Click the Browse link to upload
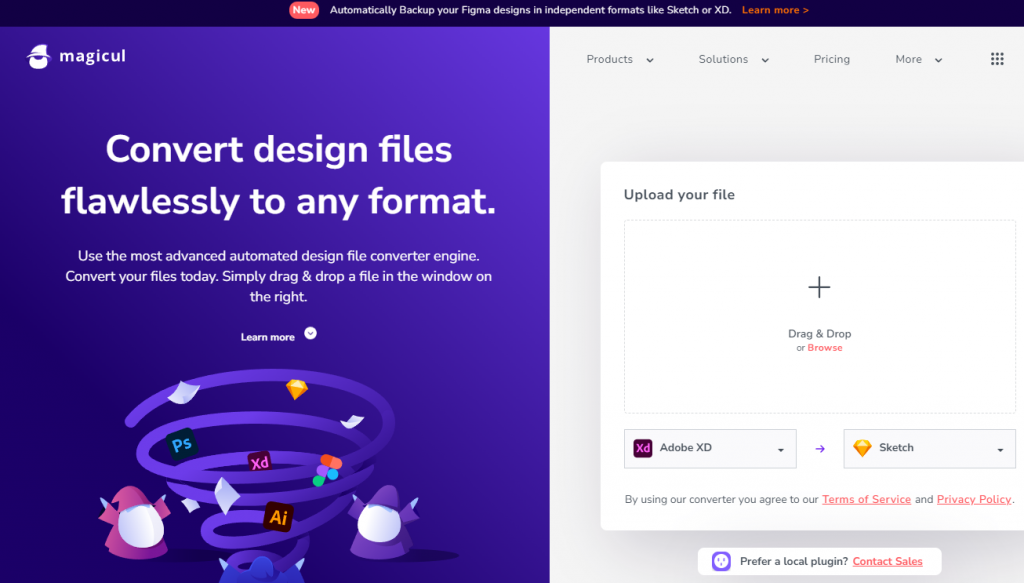The image size is (1024, 583). pyautogui.click(x=825, y=347)
